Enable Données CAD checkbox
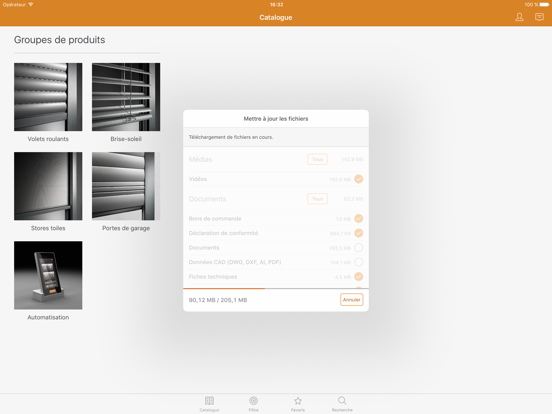Screen dimensions: 552x414 (x=358, y=262)
